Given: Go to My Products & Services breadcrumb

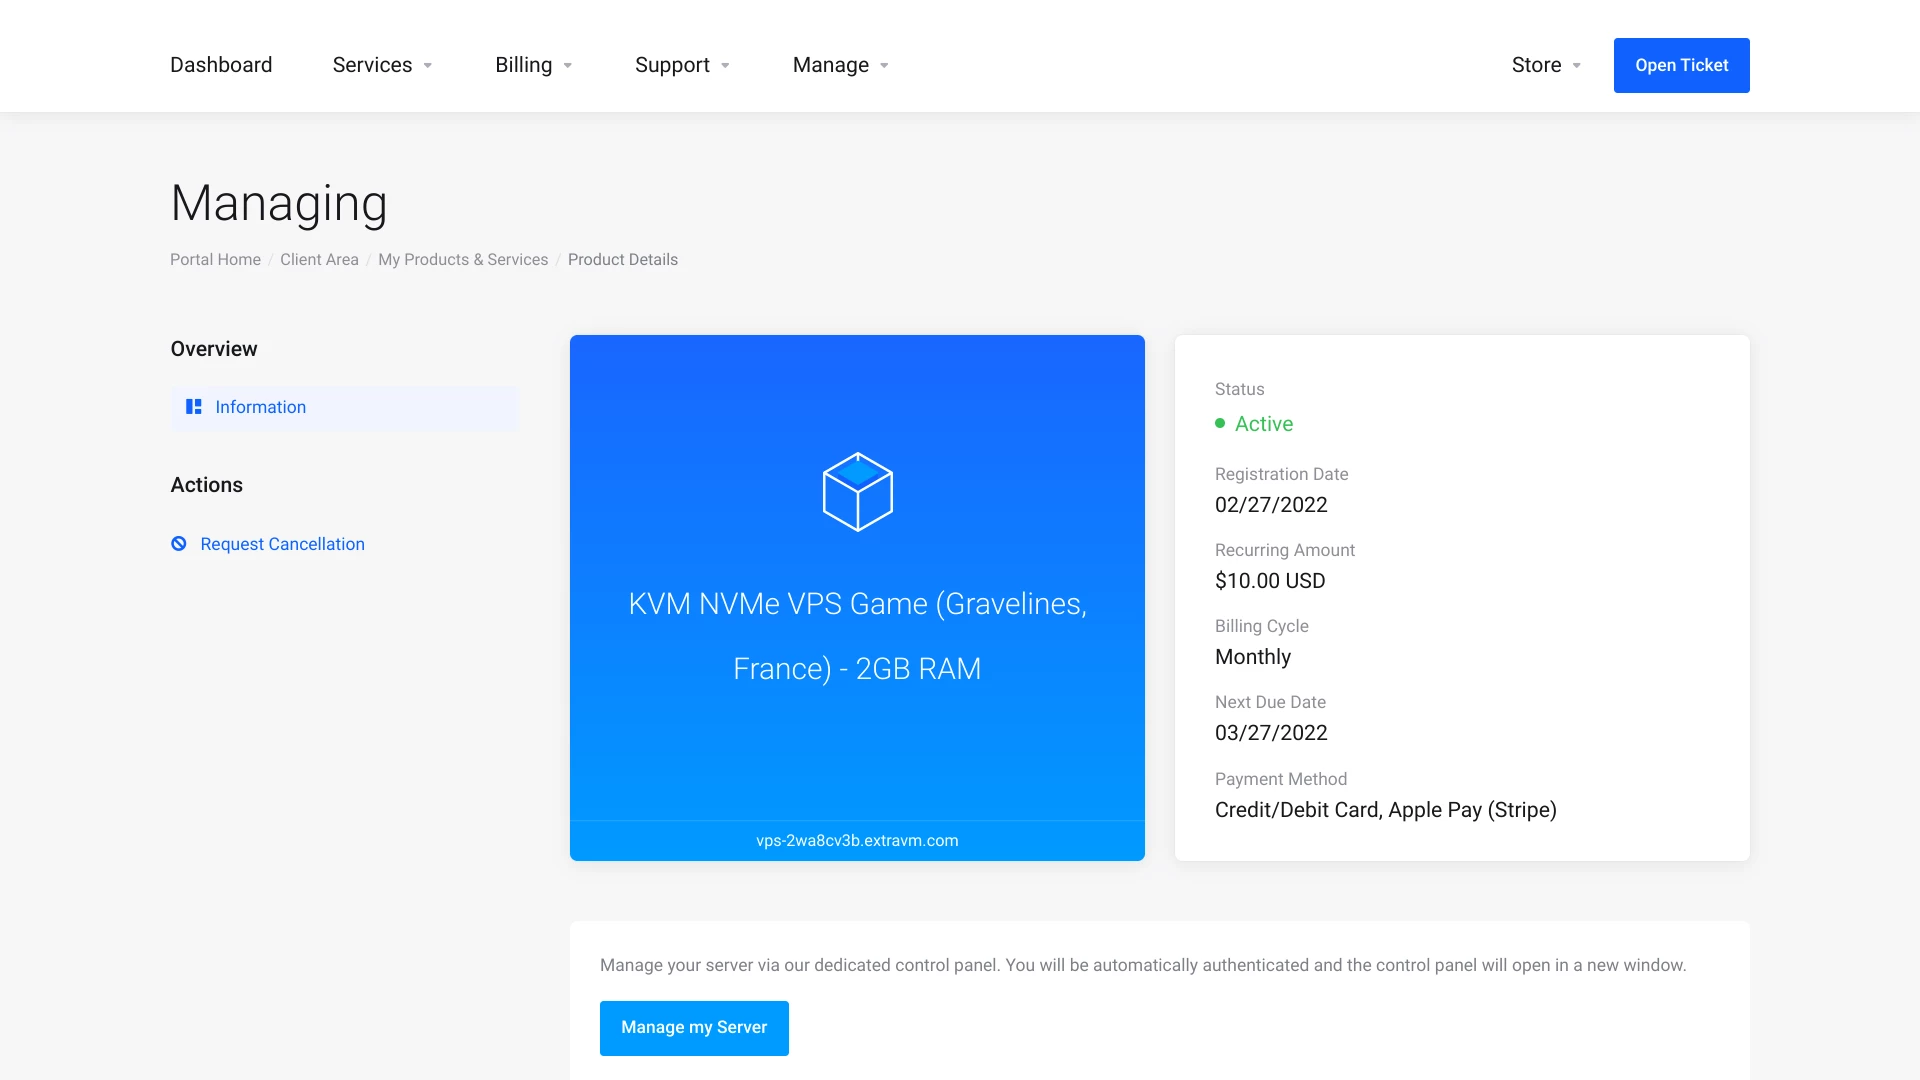Looking at the screenshot, I should point(463,260).
